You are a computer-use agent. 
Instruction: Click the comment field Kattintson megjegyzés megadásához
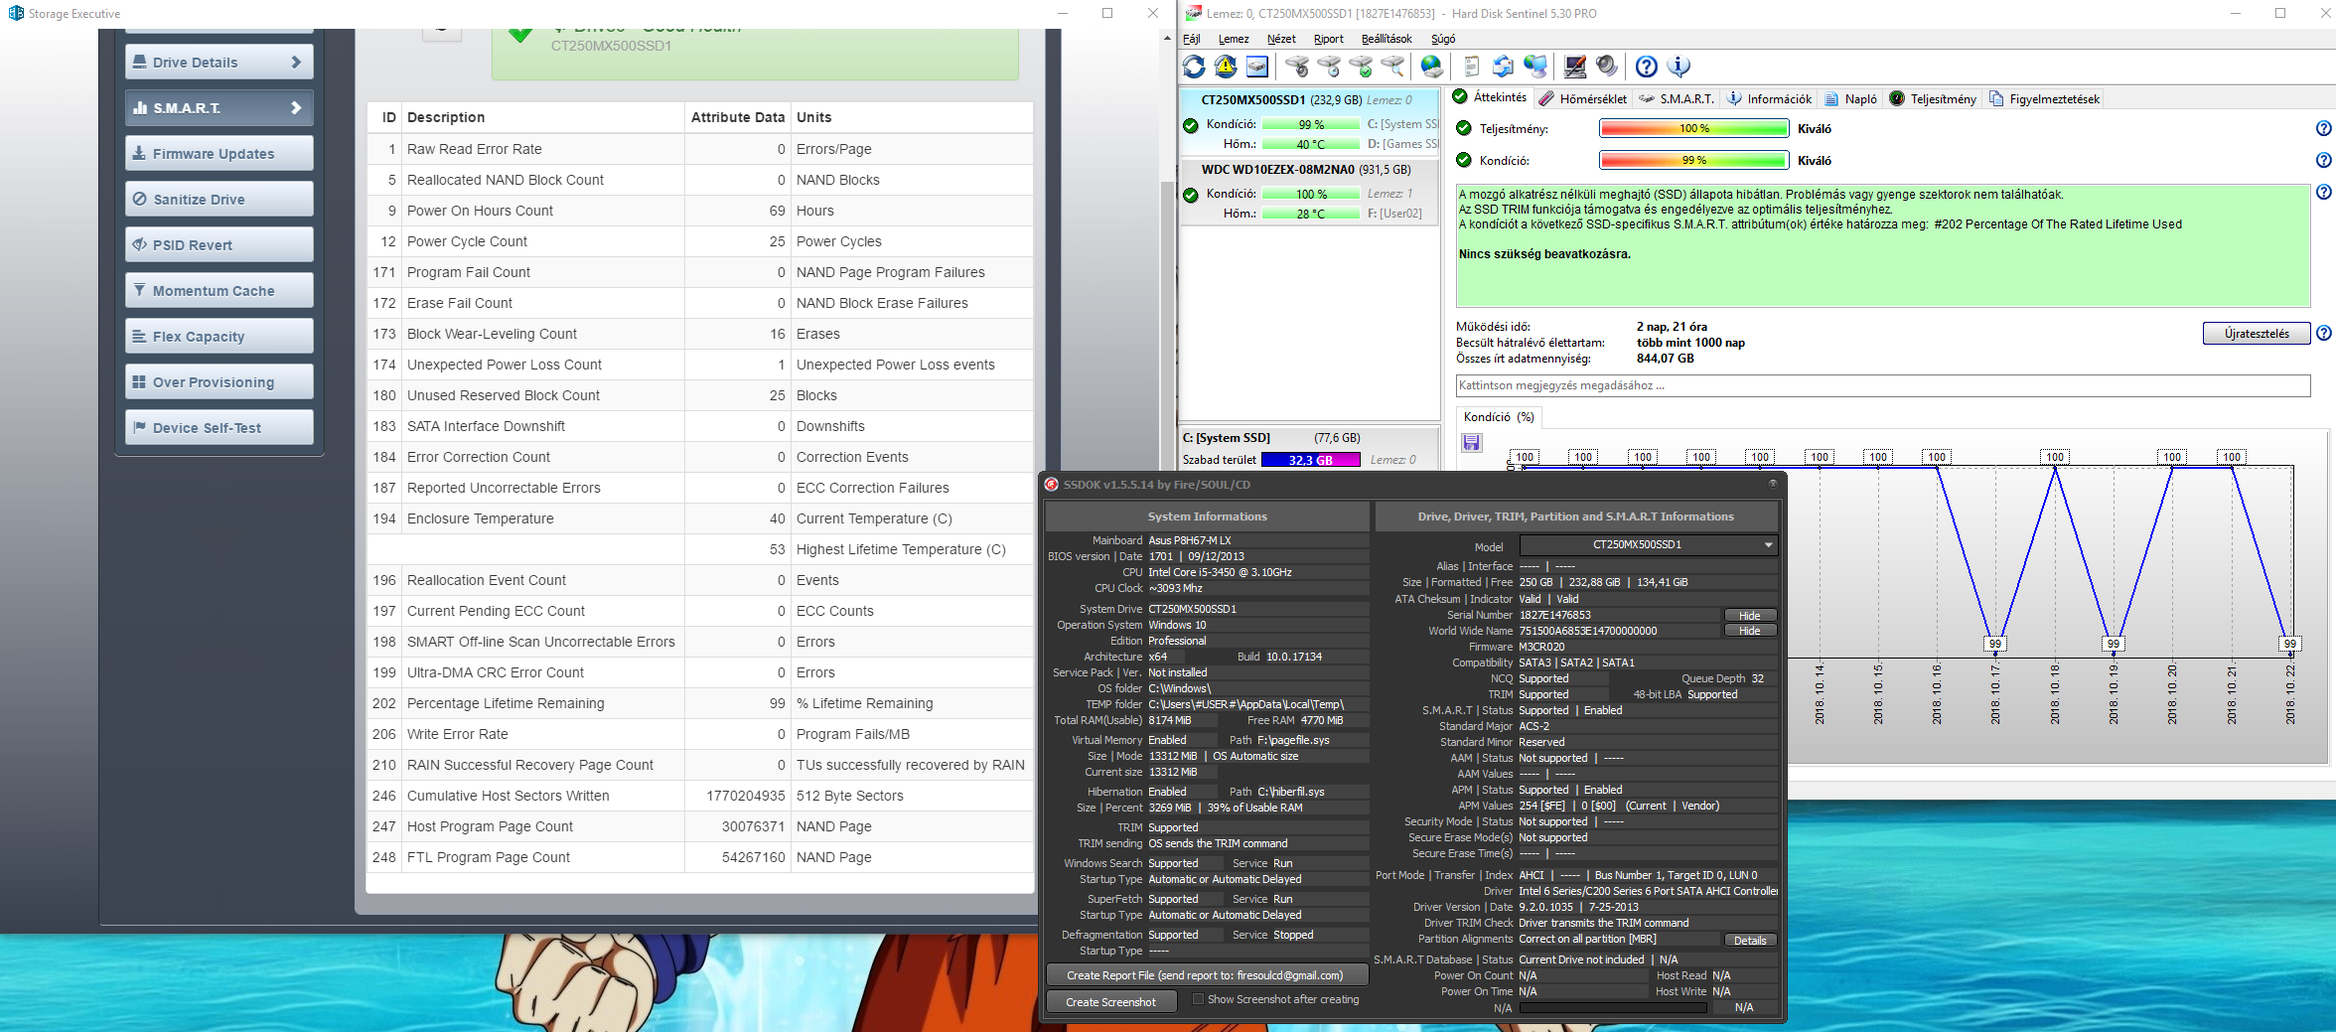(1883, 385)
